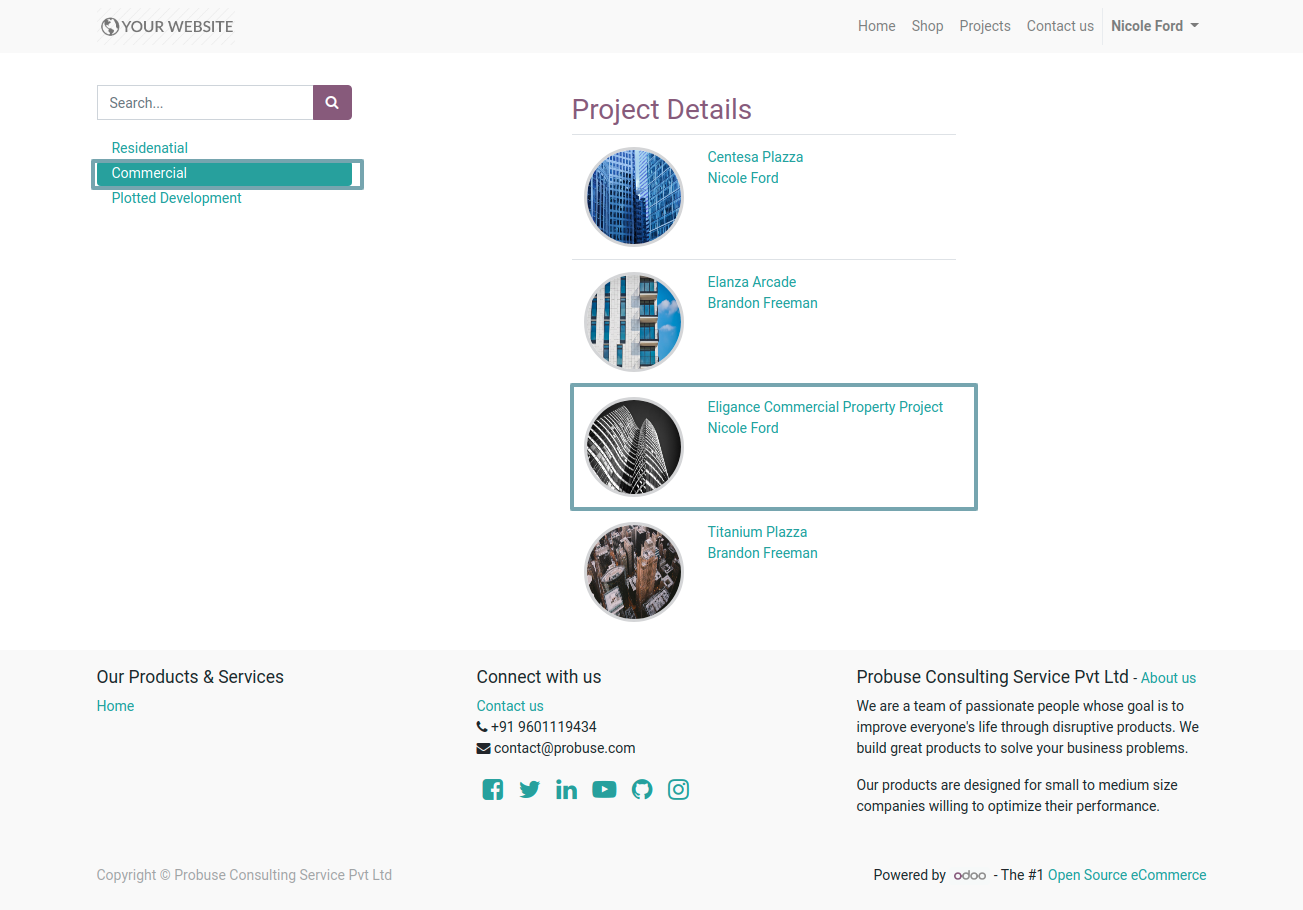The width and height of the screenshot is (1303, 910).
Task: Open the Projects menu item
Action: pyautogui.click(x=985, y=26)
